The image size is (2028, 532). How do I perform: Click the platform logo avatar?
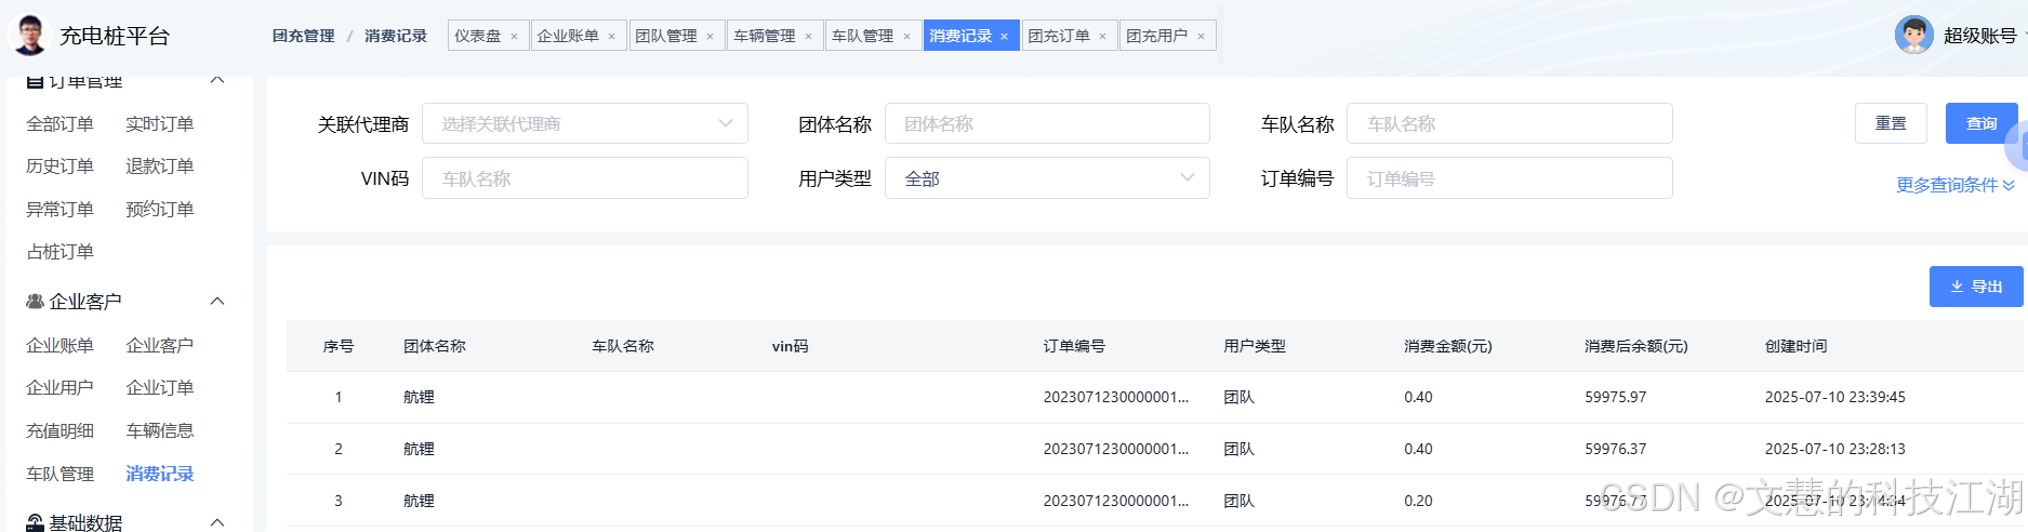coord(29,35)
